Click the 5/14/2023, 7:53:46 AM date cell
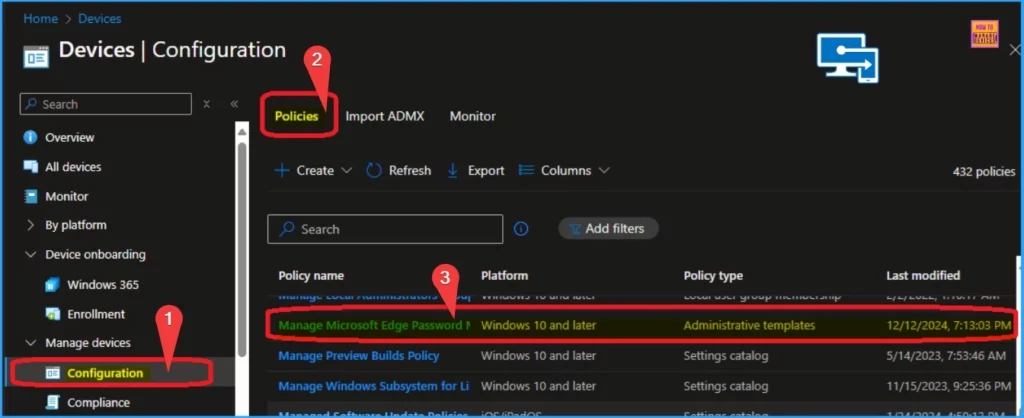 tap(946, 356)
